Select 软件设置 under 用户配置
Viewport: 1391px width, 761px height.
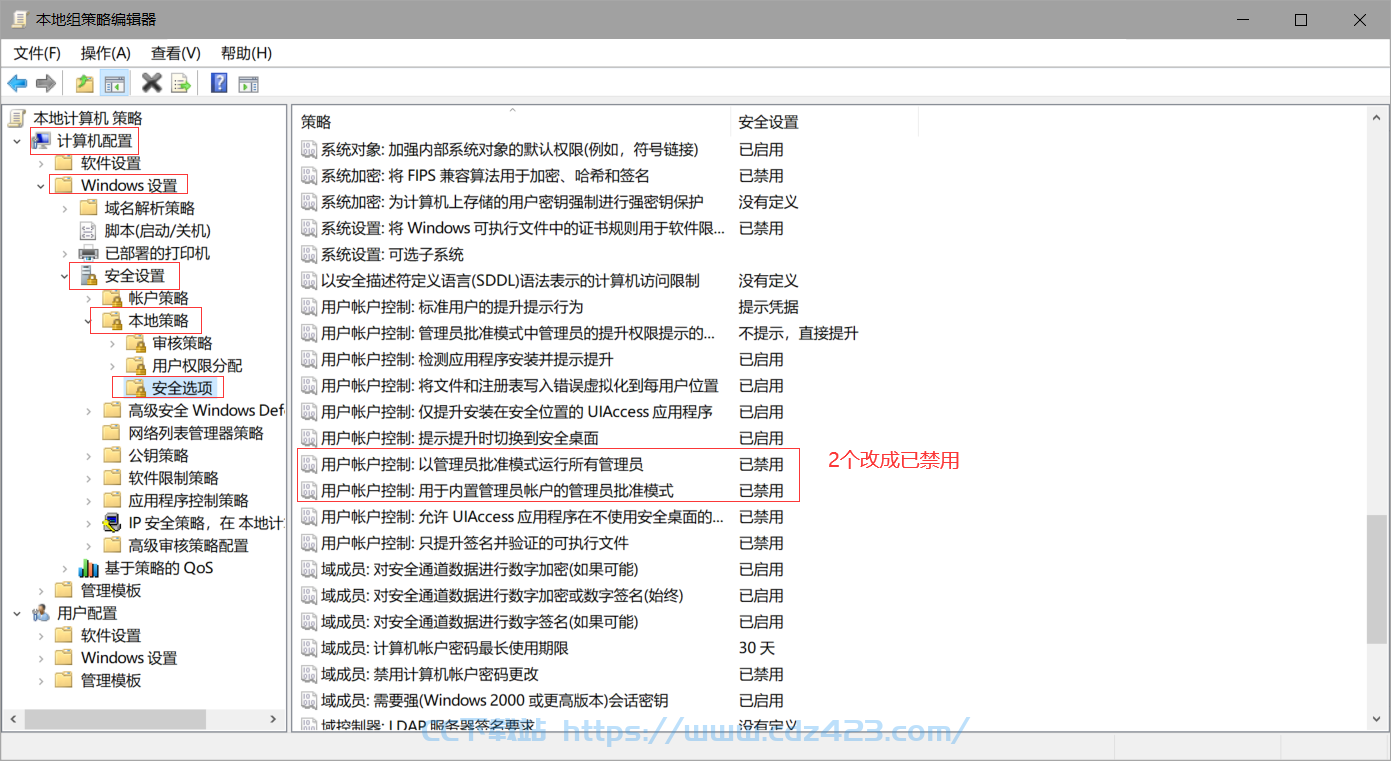(111, 635)
